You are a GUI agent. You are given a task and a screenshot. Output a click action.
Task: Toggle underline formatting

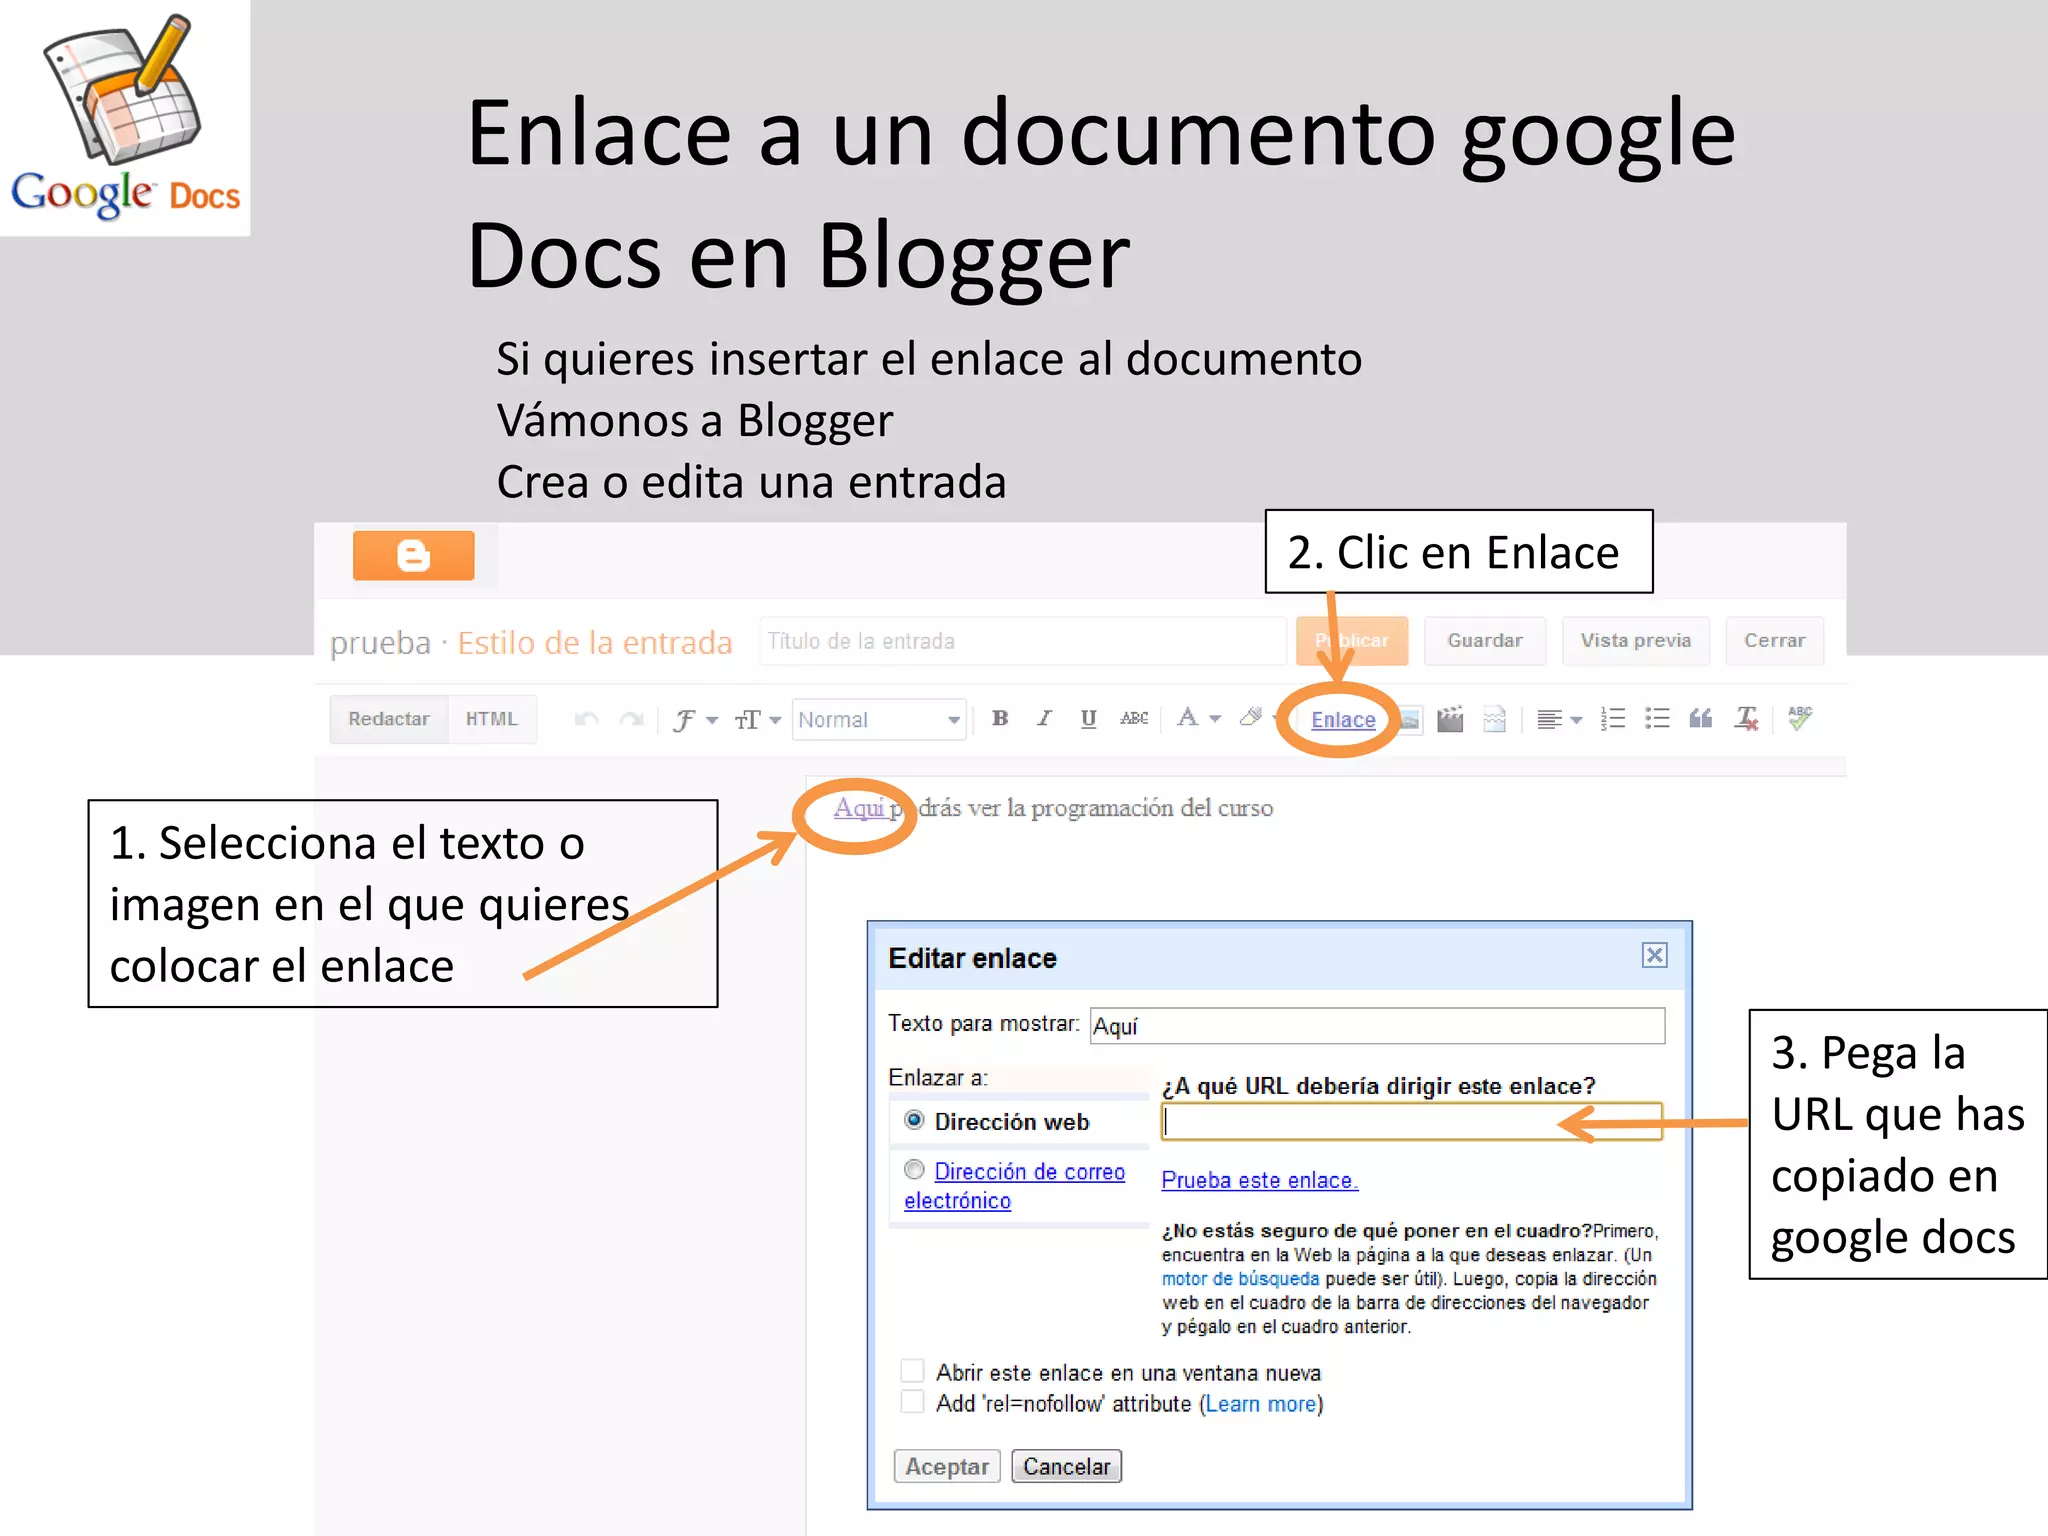(x=1089, y=718)
